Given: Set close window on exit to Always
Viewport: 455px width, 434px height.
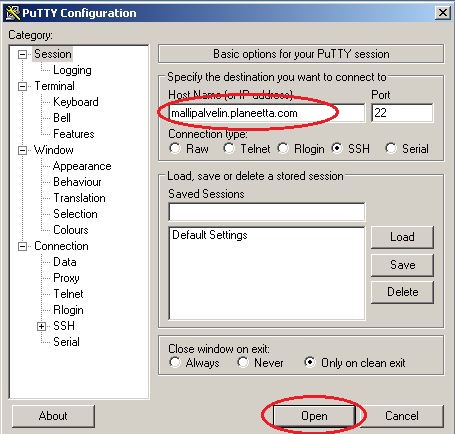Looking at the screenshot, I should [x=175, y=362].
